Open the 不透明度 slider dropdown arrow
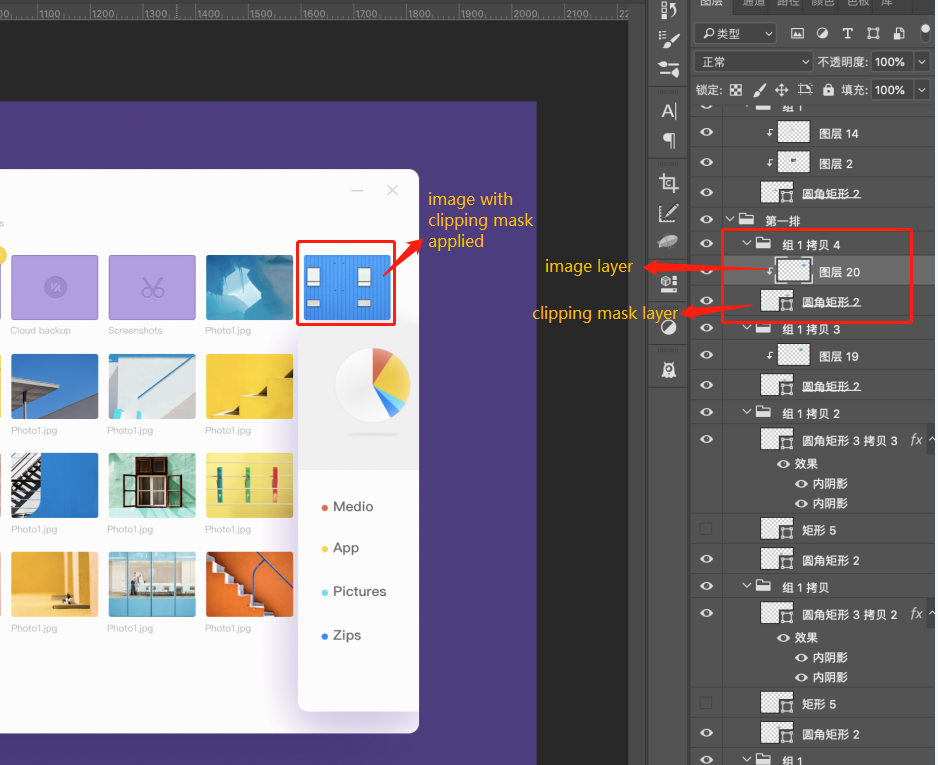 point(922,62)
